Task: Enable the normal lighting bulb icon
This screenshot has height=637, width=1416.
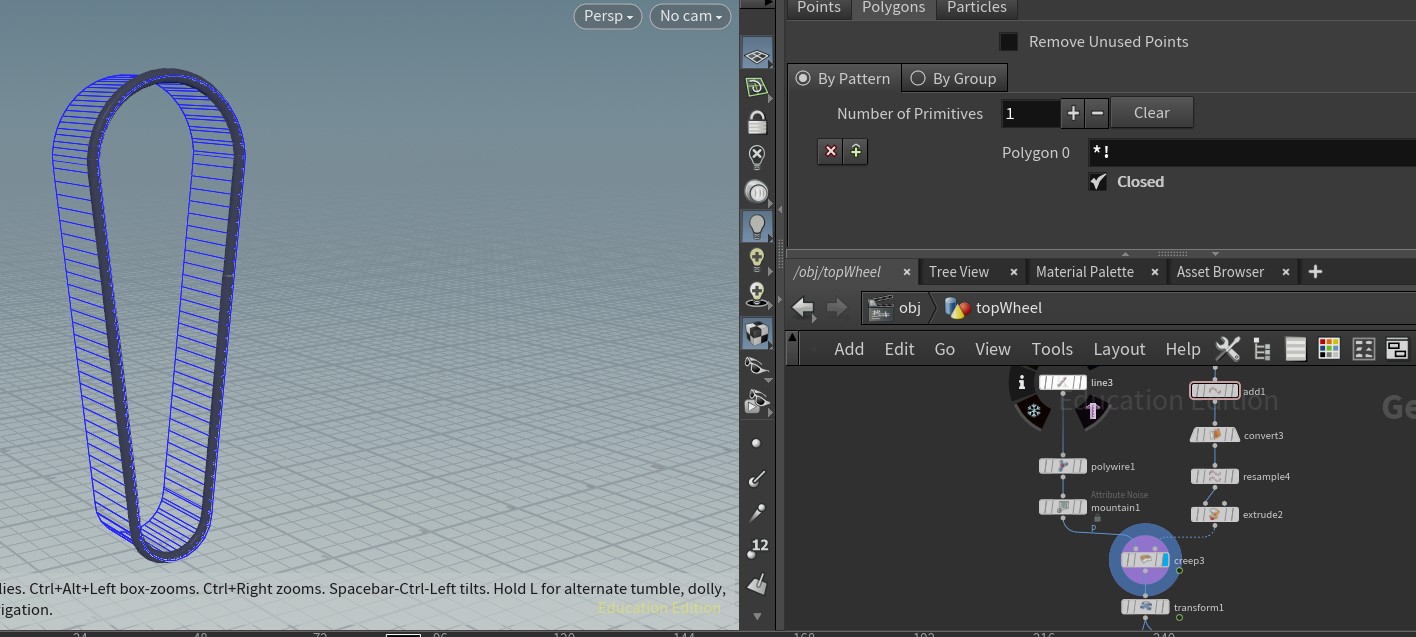Action: click(757, 226)
